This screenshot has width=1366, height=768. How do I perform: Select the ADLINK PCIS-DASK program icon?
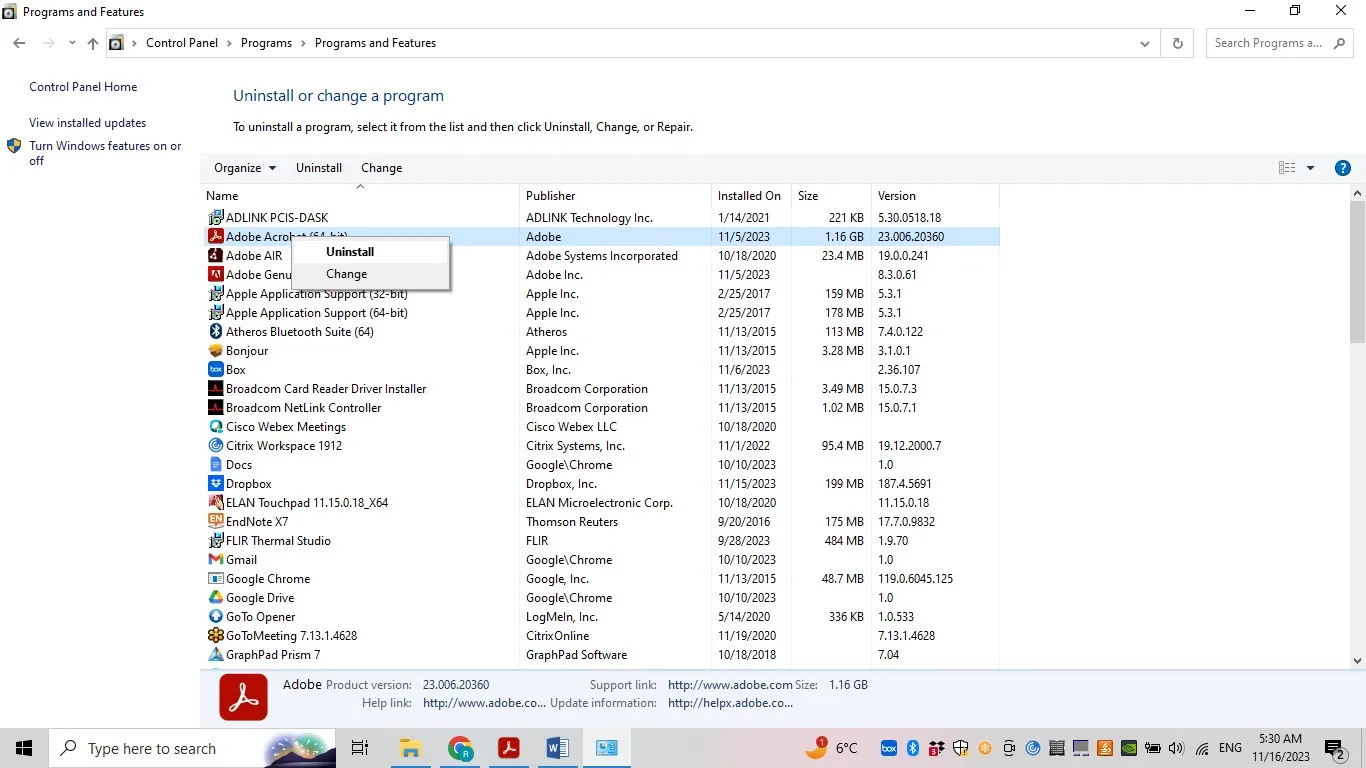coord(215,218)
